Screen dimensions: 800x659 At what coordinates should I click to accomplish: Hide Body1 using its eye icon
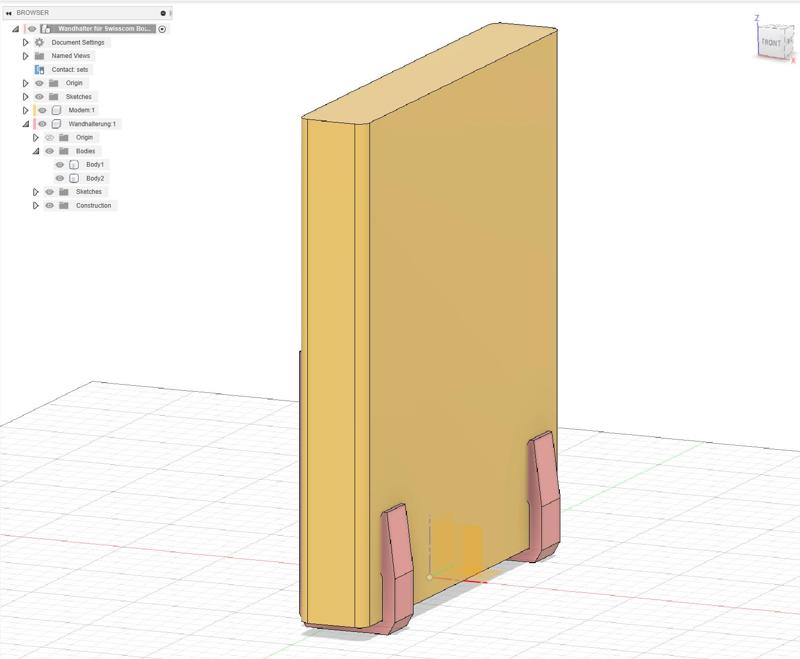60,165
